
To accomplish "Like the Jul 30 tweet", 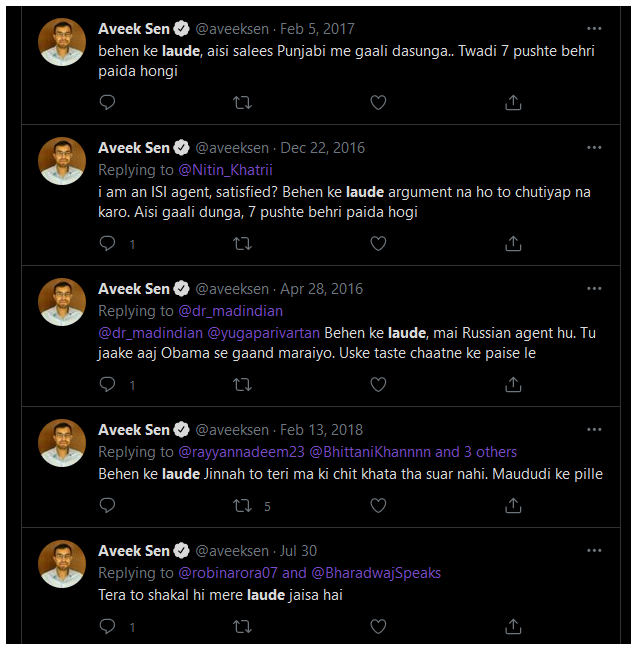I will [x=378, y=627].
